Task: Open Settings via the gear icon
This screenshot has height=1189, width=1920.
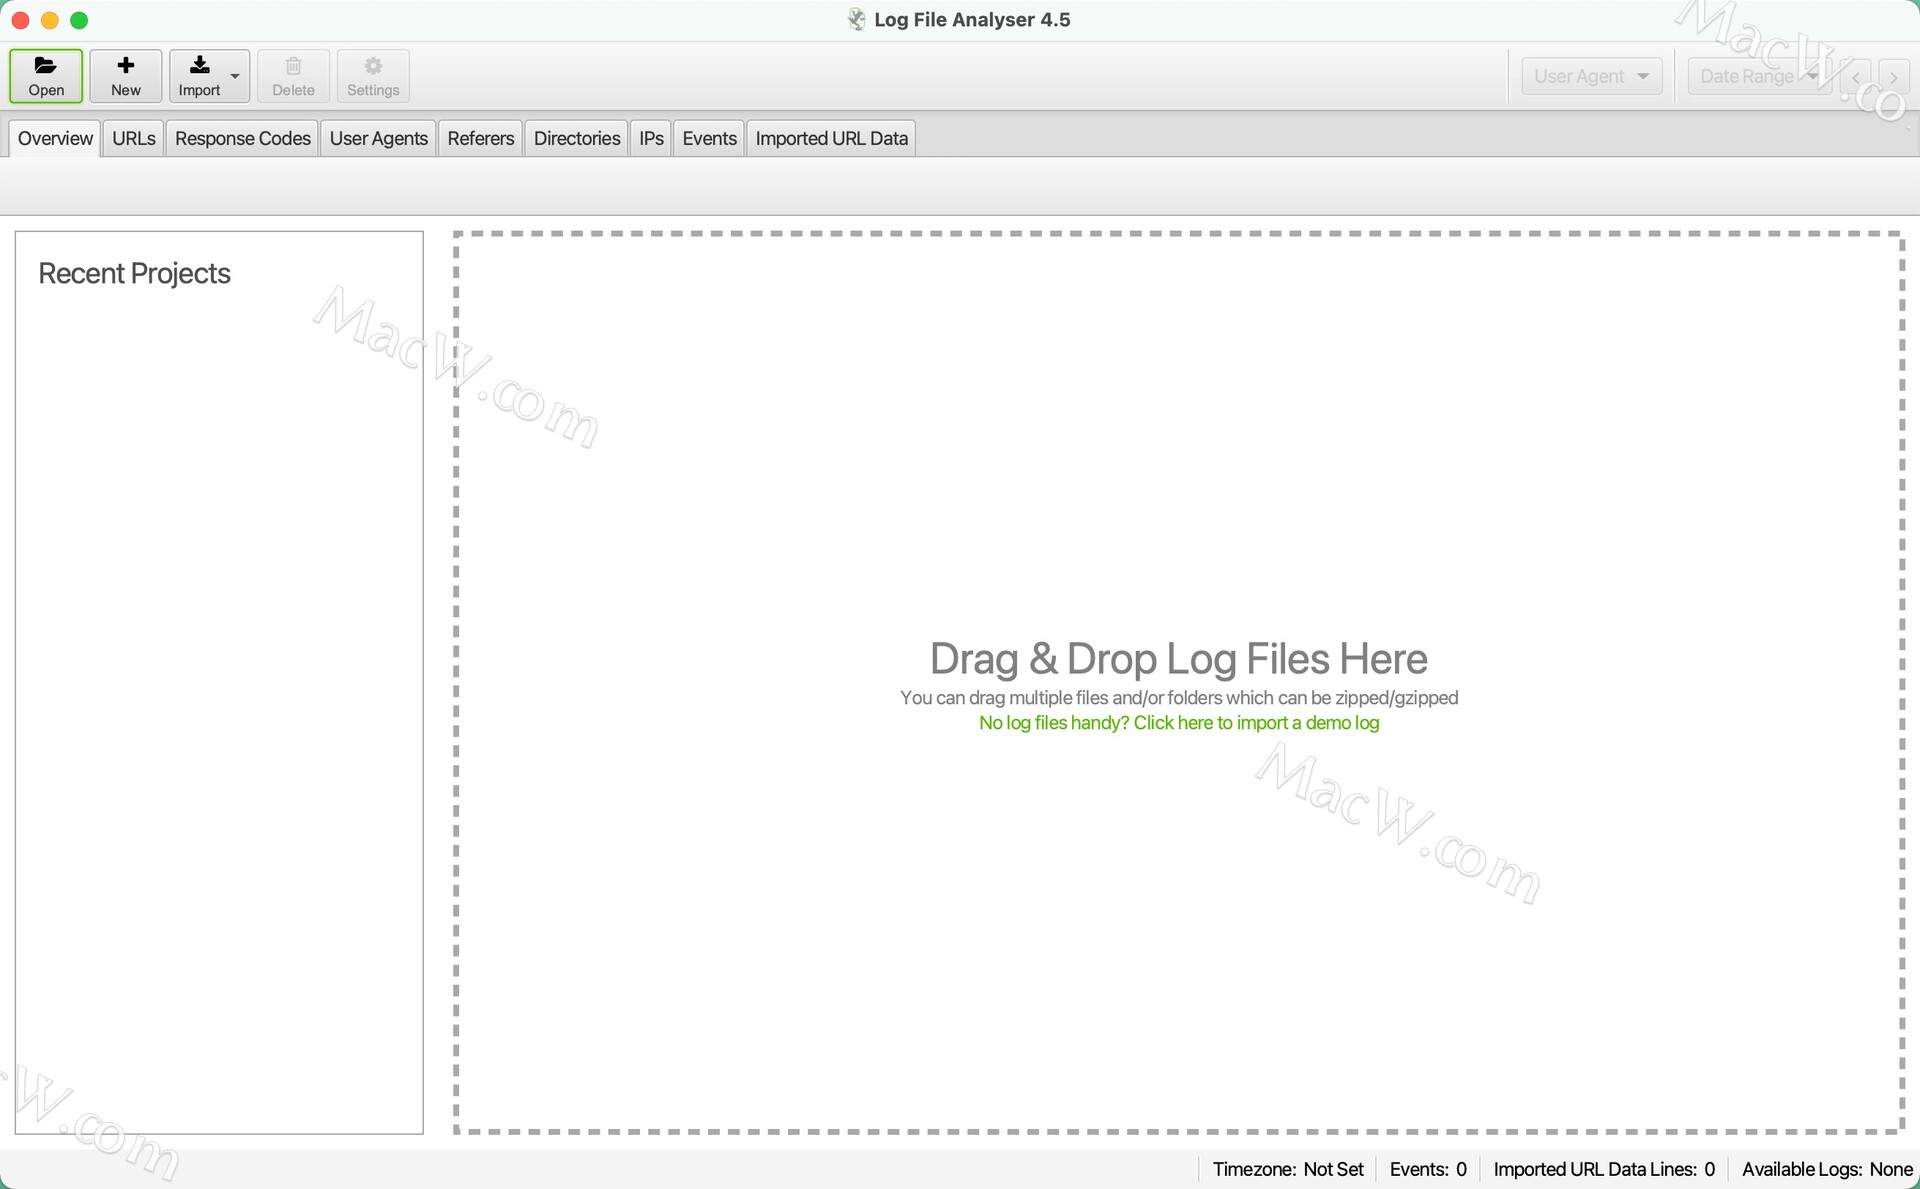Action: (373, 66)
